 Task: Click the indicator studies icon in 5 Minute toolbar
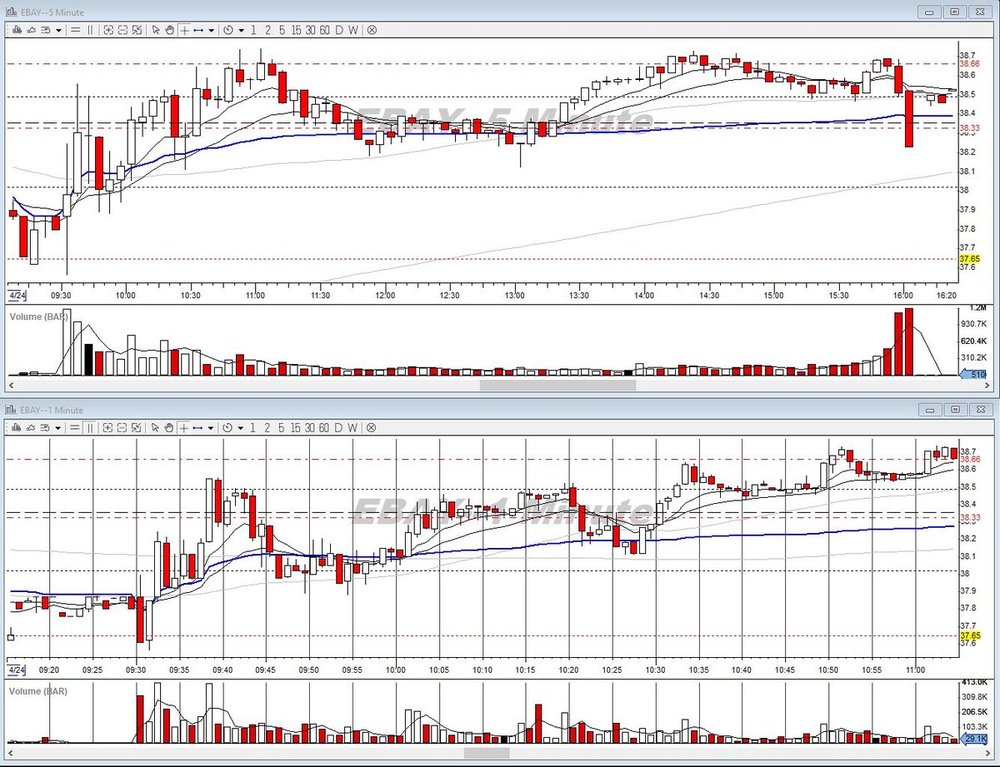[31, 30]
